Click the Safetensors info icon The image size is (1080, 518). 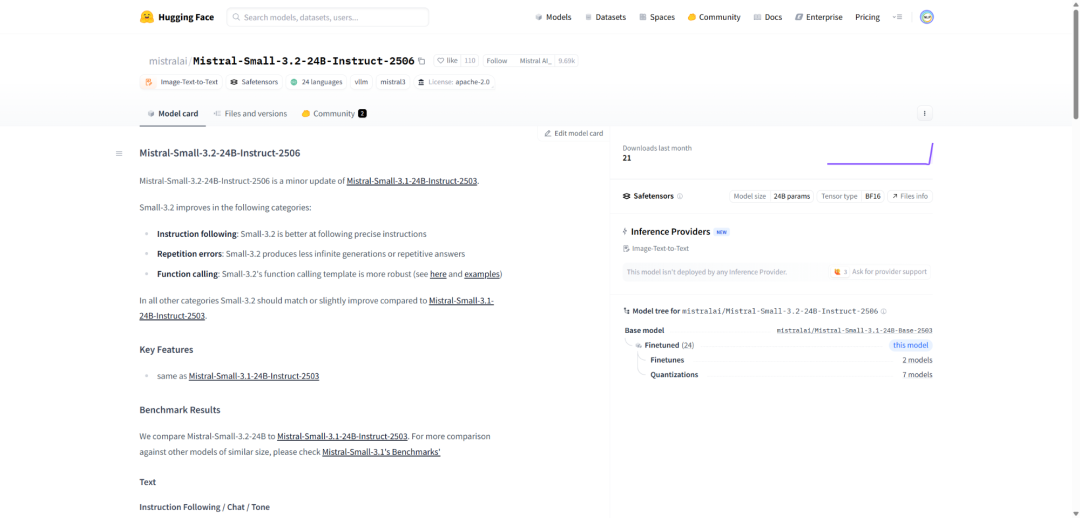tap(680, 196)
